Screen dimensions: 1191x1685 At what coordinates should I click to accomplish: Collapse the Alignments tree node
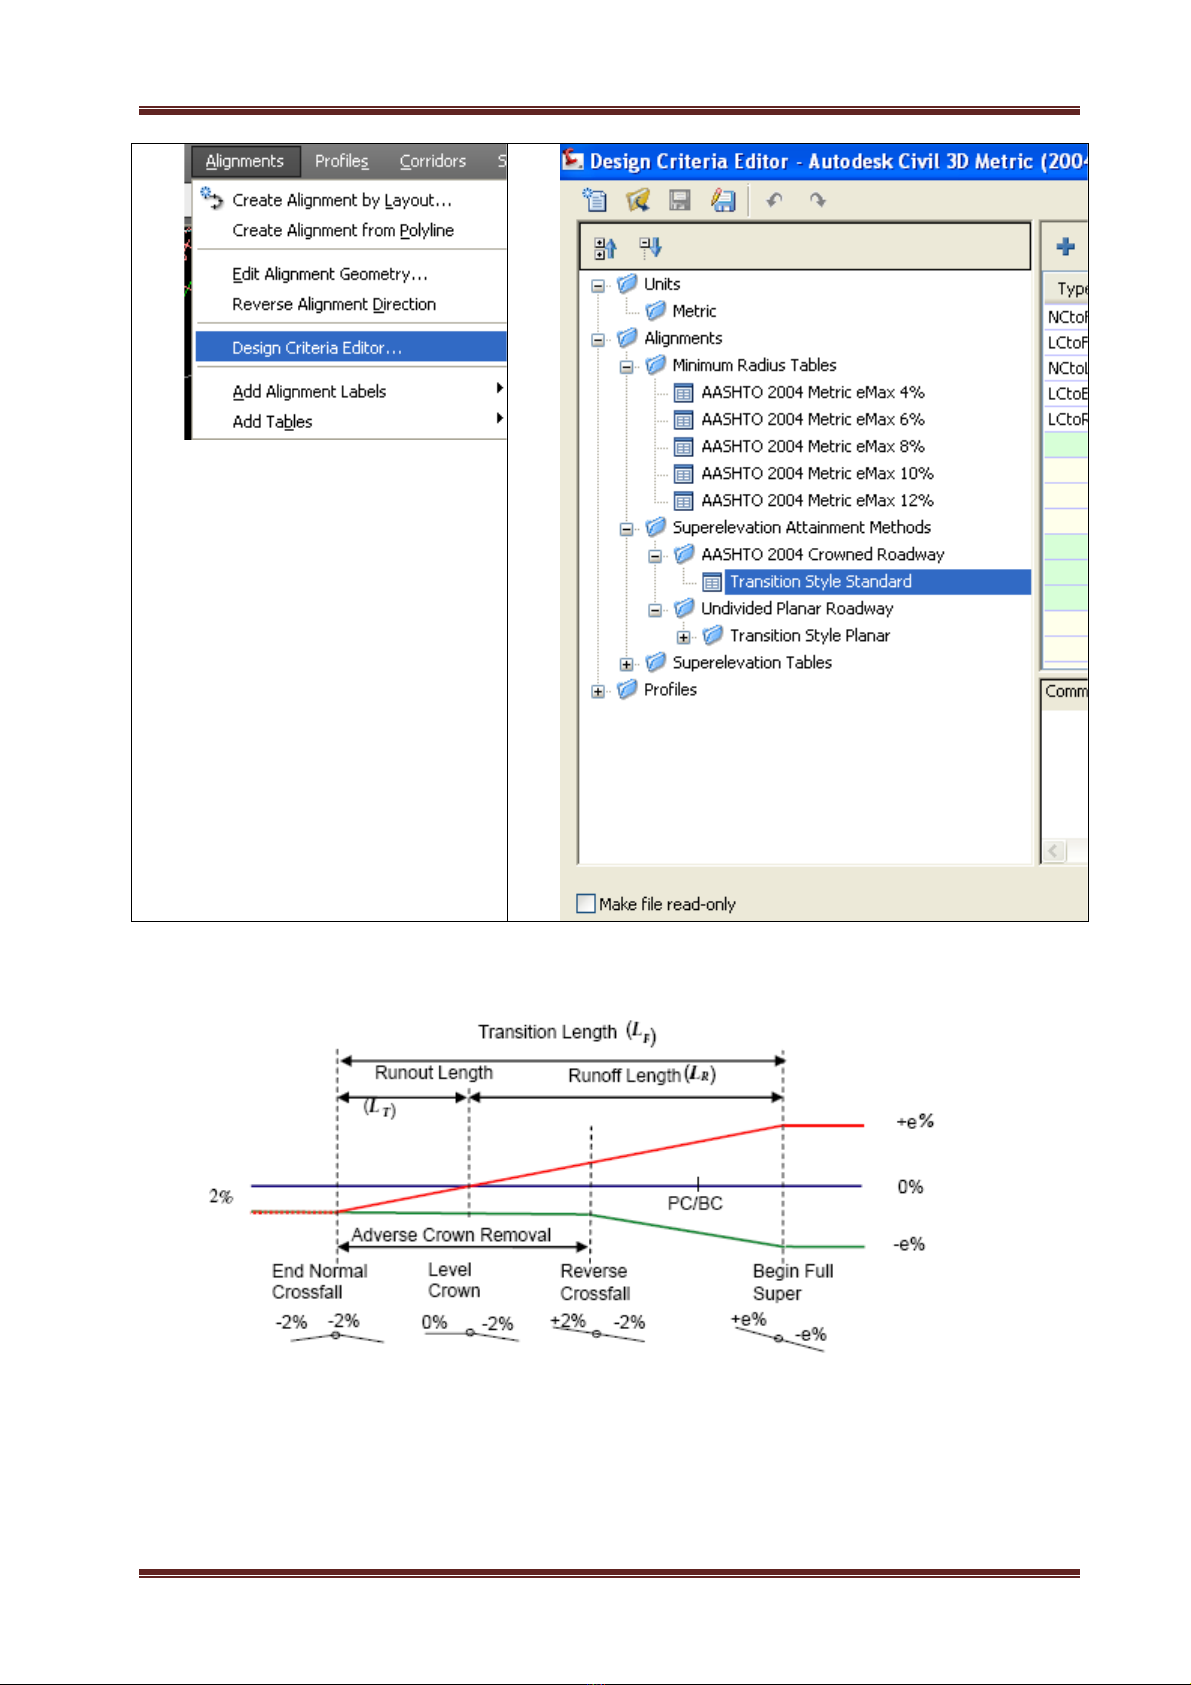point(598,339)
